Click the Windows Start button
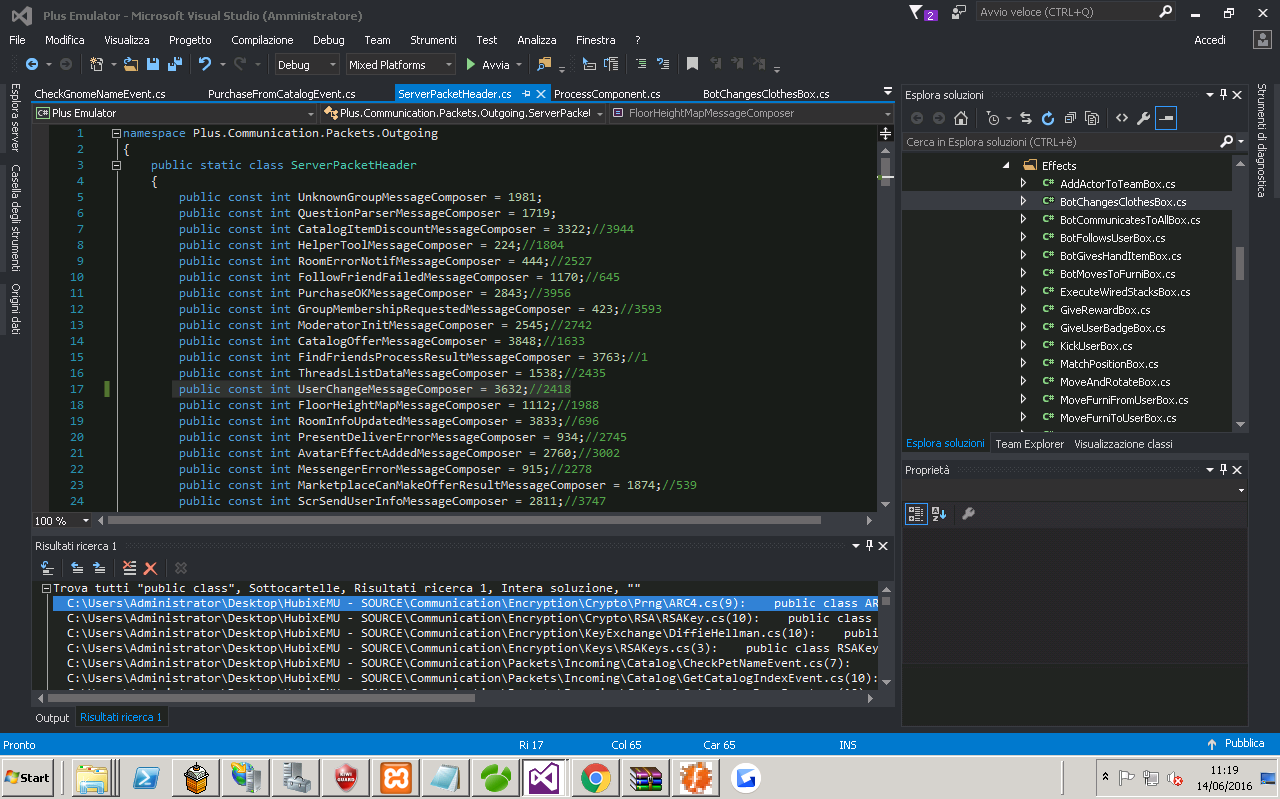 coord(28,777)
